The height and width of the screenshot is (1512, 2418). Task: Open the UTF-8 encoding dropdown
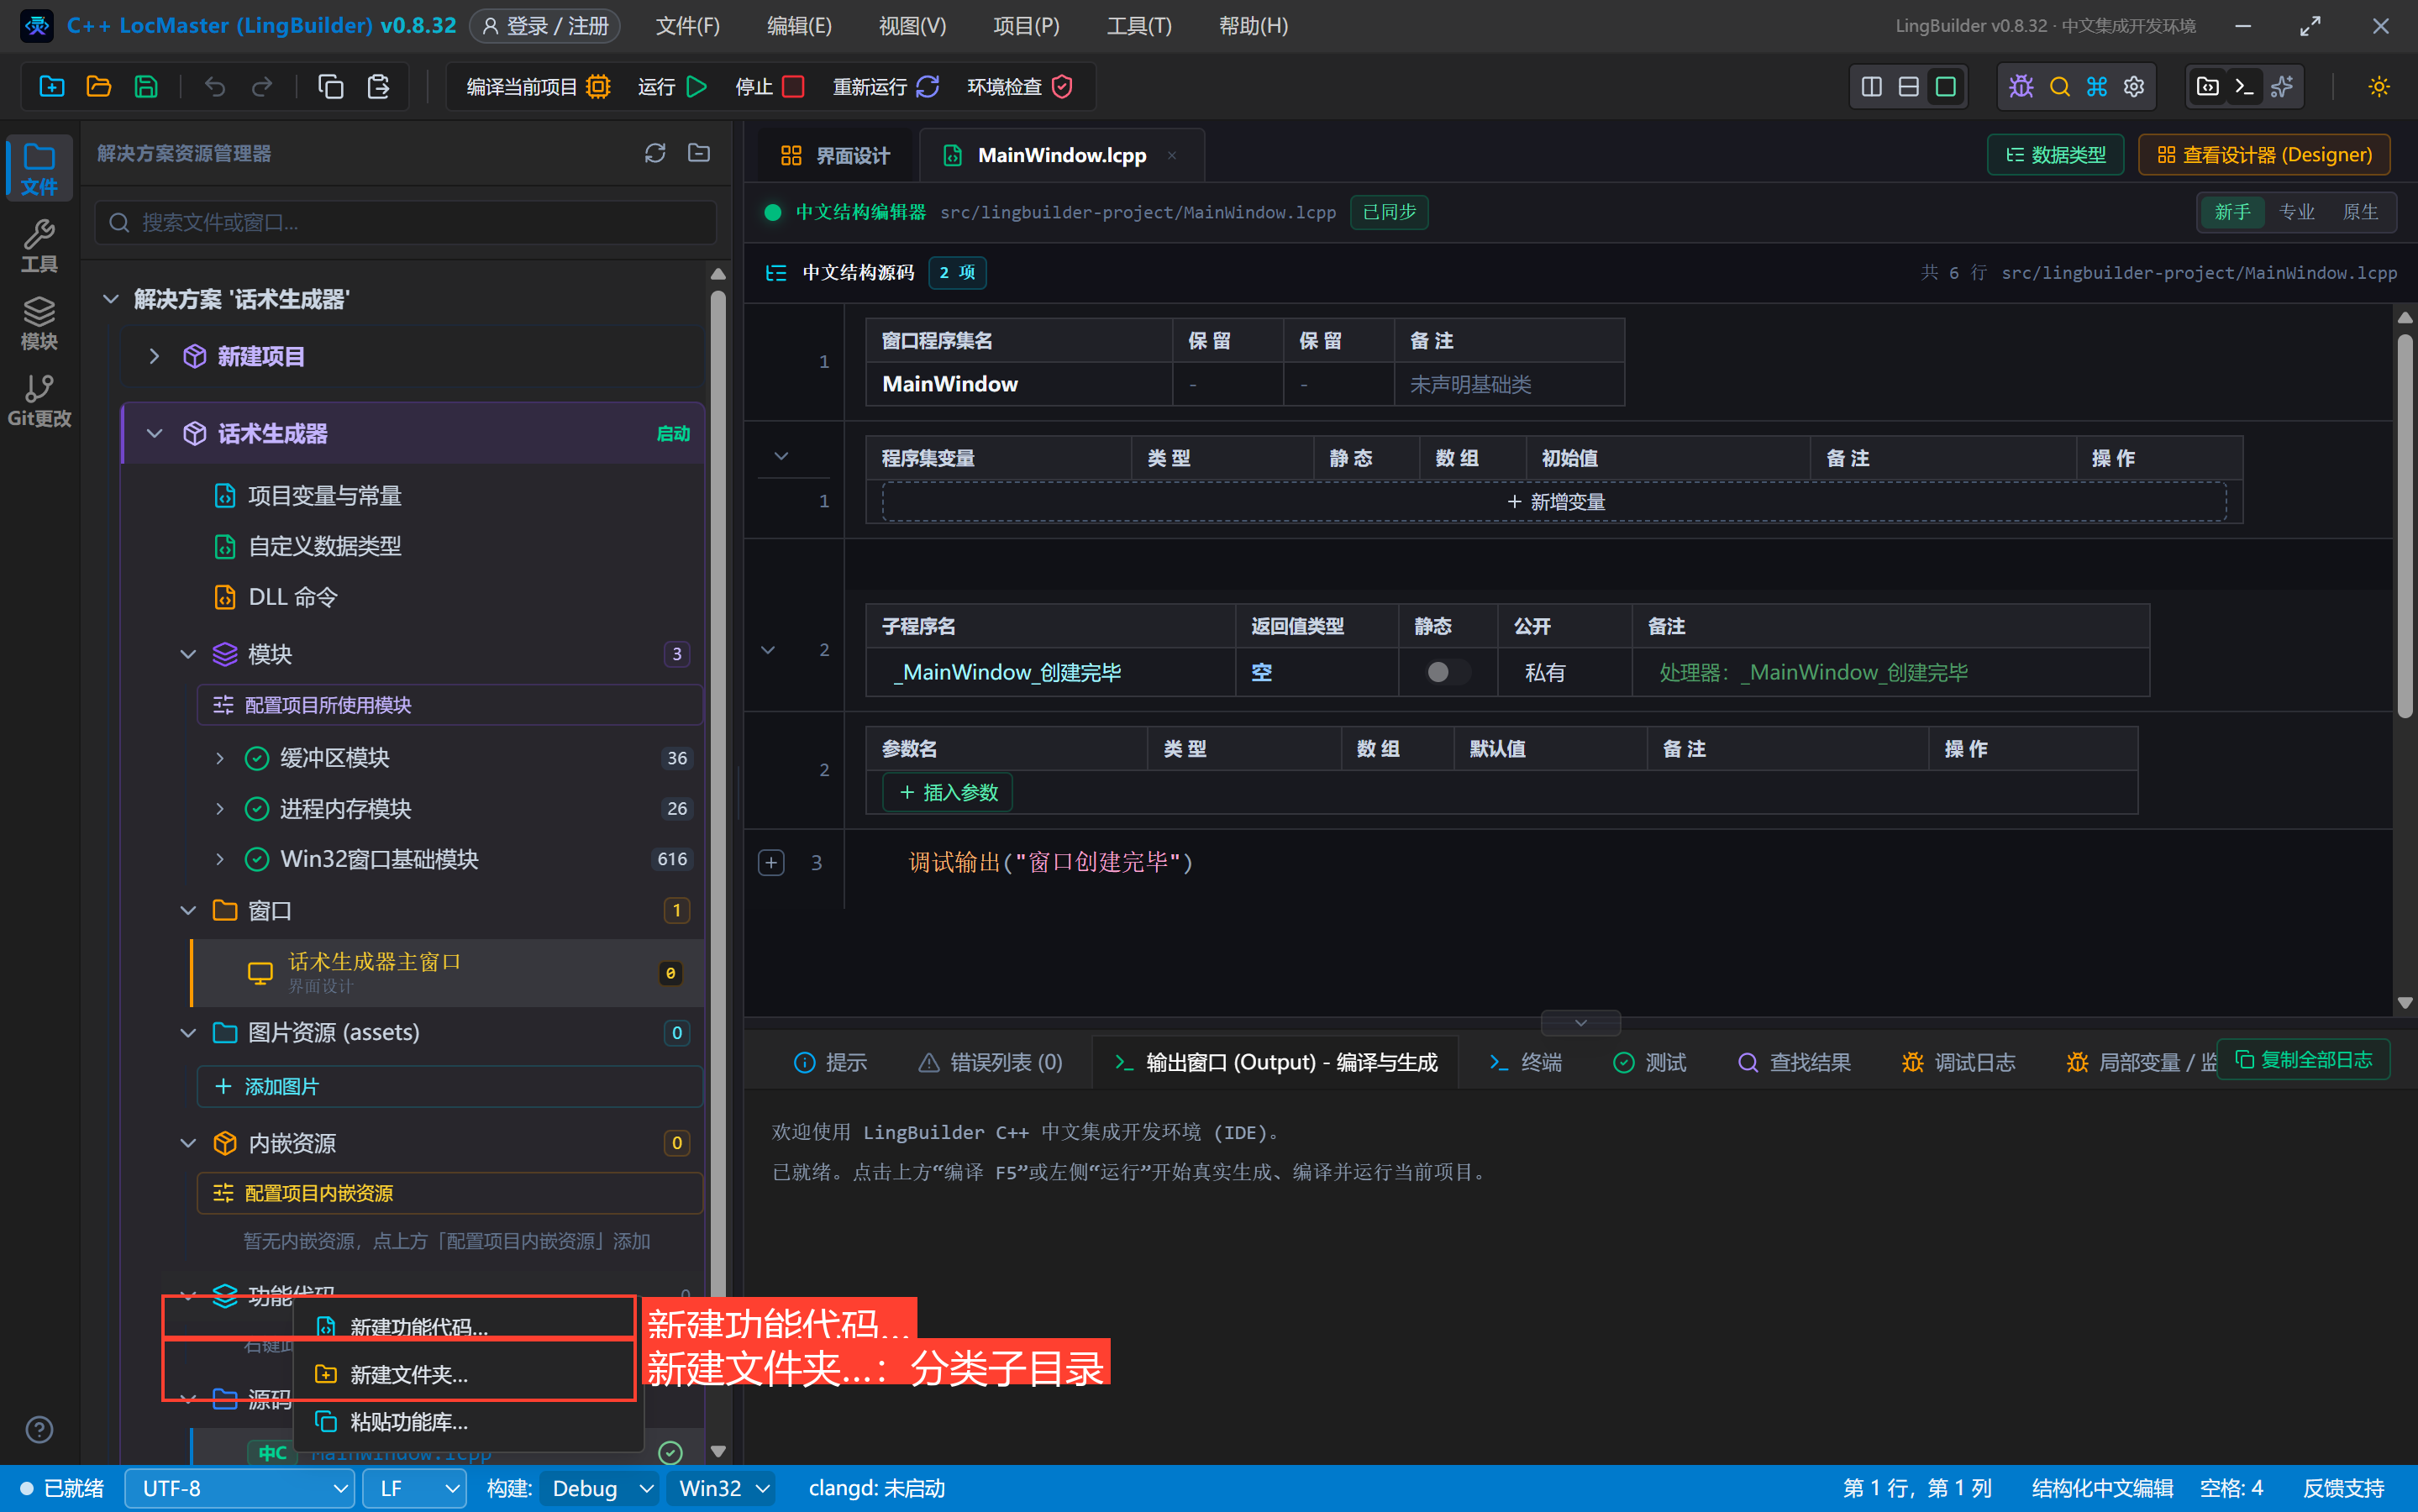click(240, 1488)
